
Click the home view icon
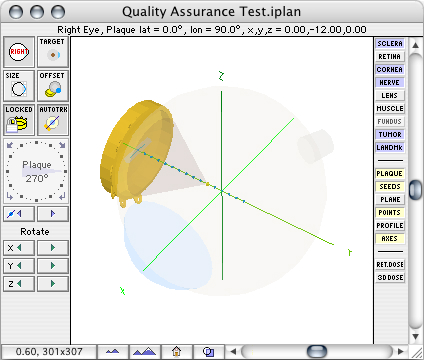click(x=176, y=351)
